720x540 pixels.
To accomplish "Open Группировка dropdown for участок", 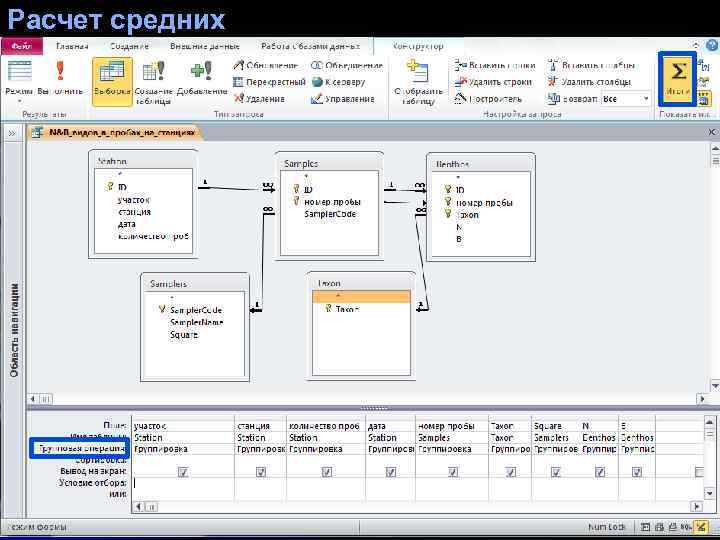I will (x=183, y=449).
